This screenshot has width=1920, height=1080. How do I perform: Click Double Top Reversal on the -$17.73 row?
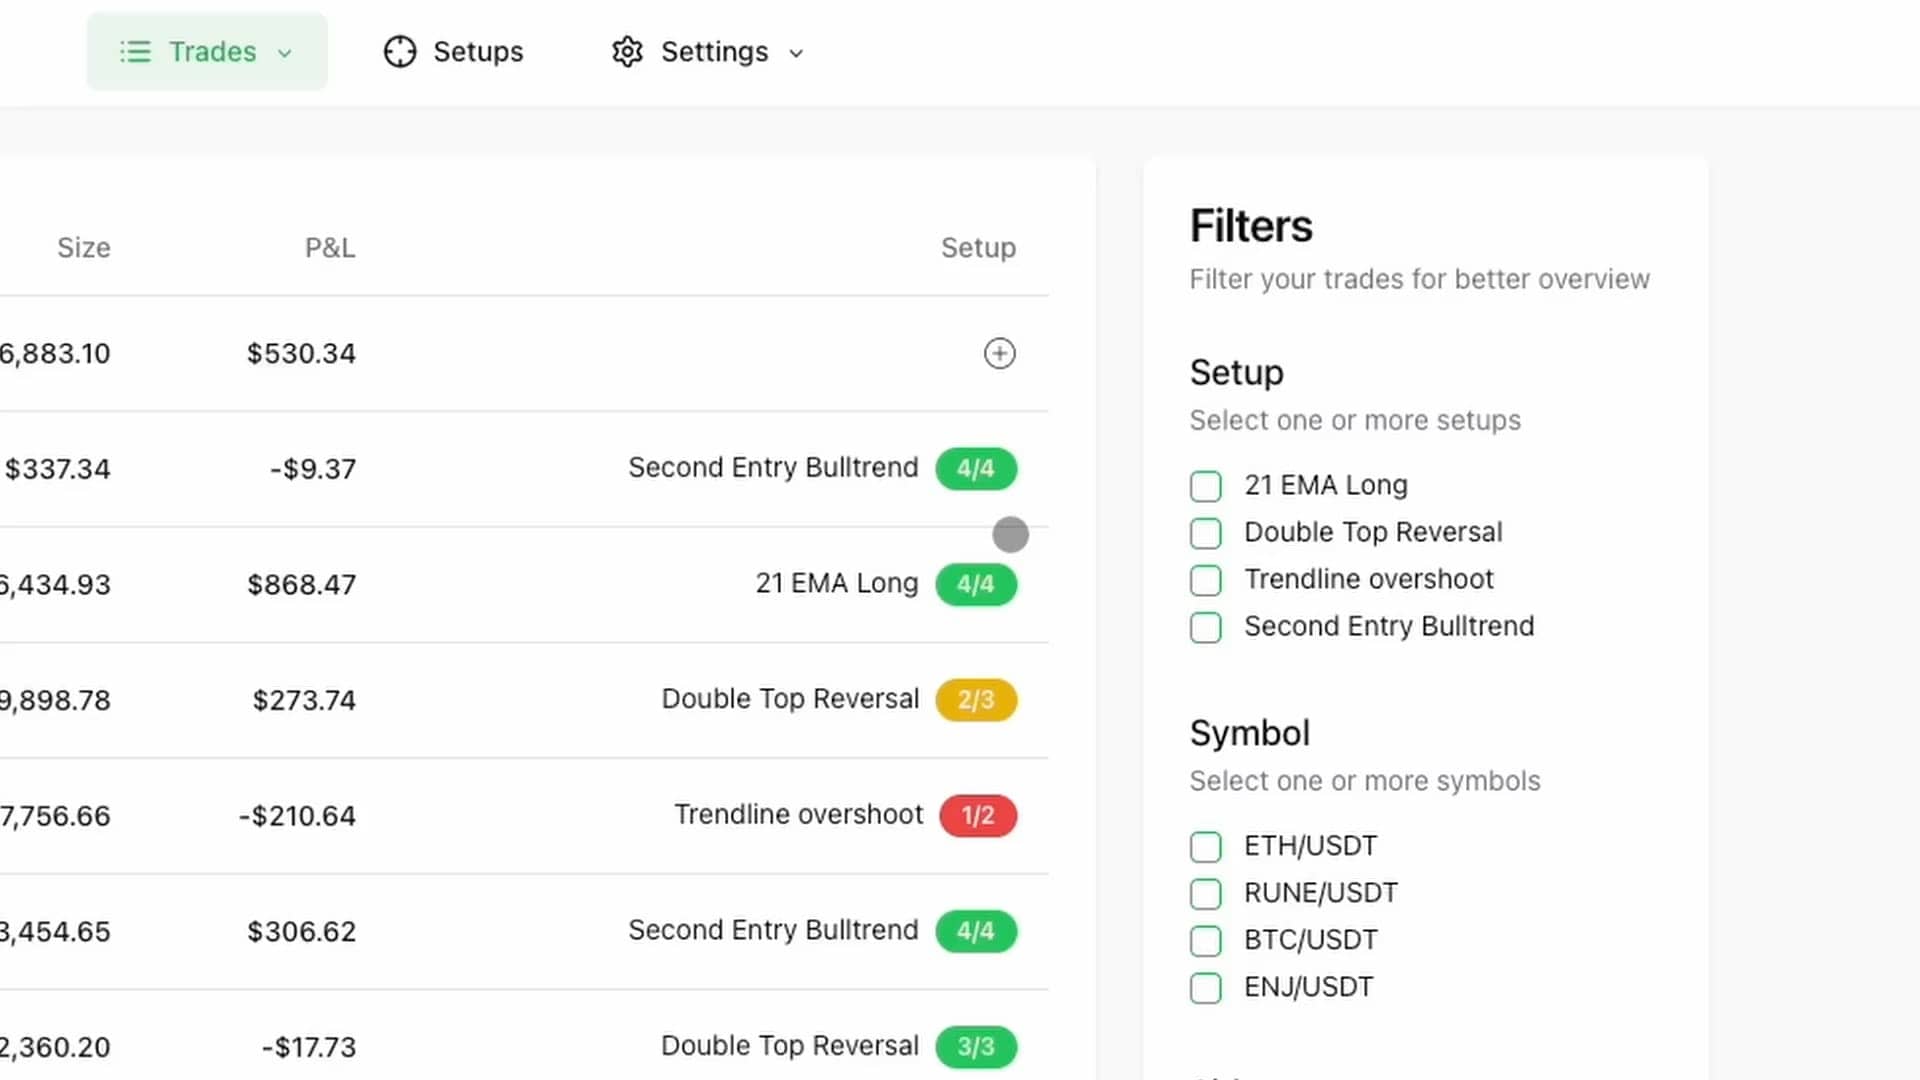point(790,1045)
